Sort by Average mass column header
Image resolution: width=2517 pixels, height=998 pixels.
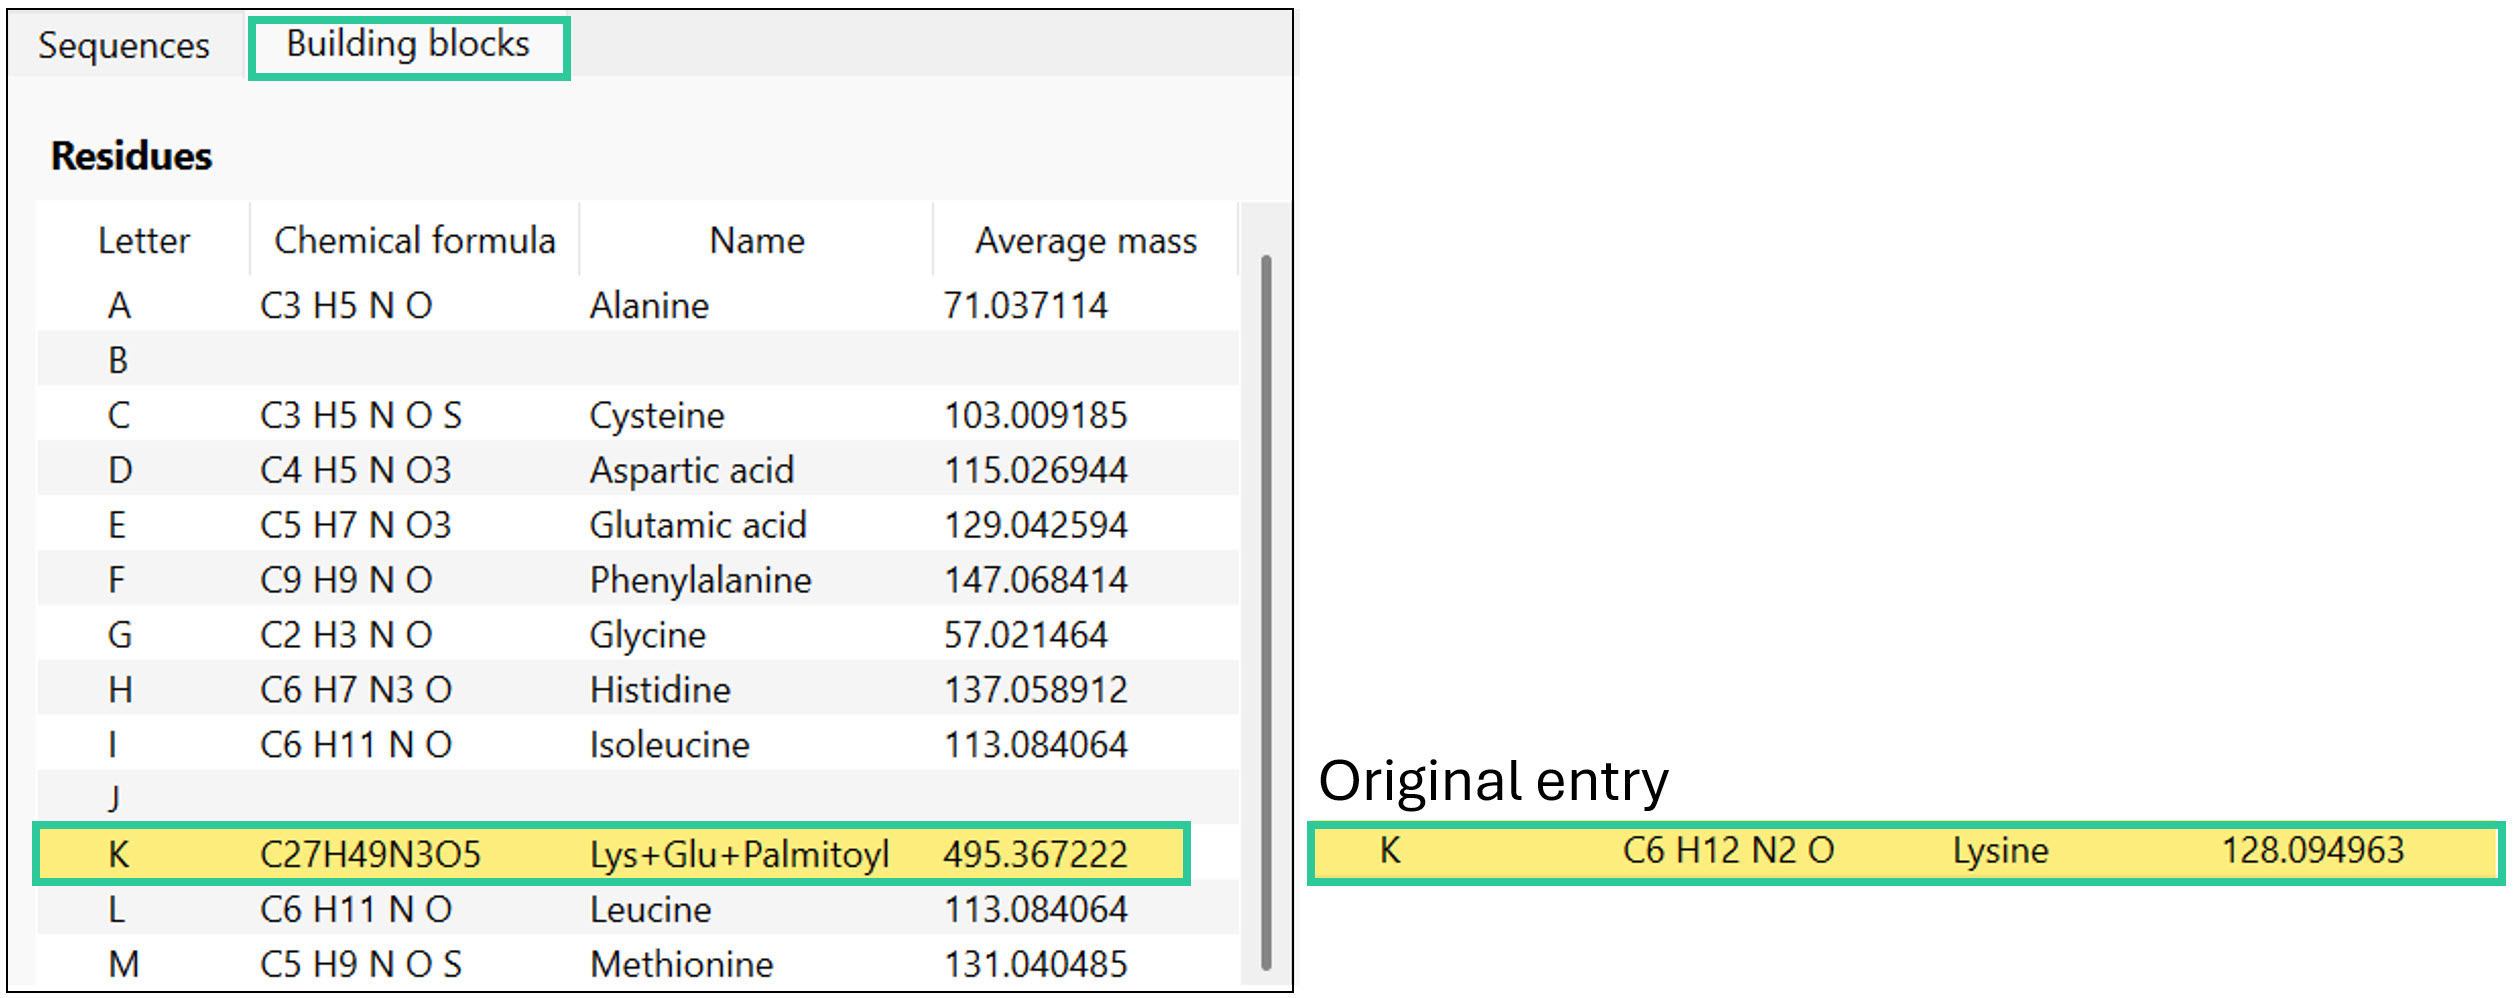coord(1086,240)
